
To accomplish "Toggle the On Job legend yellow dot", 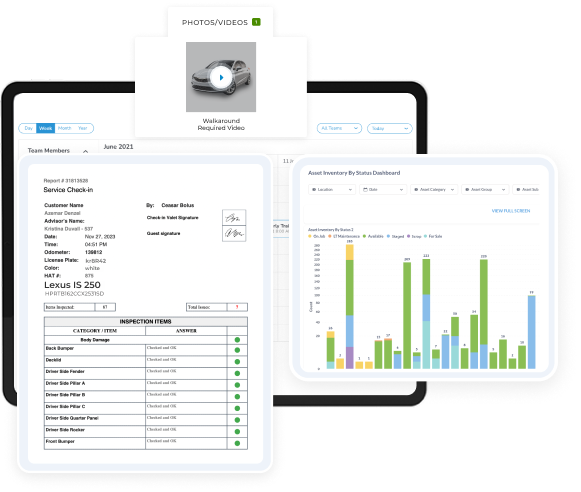I will [310, 236].
